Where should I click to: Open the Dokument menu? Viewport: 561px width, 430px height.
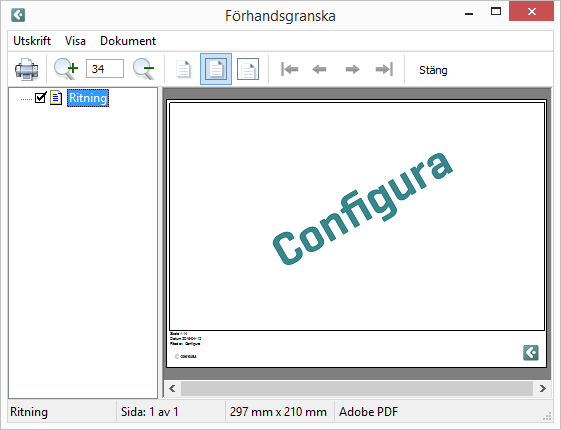pyautogui.click(x=128, y=41)
